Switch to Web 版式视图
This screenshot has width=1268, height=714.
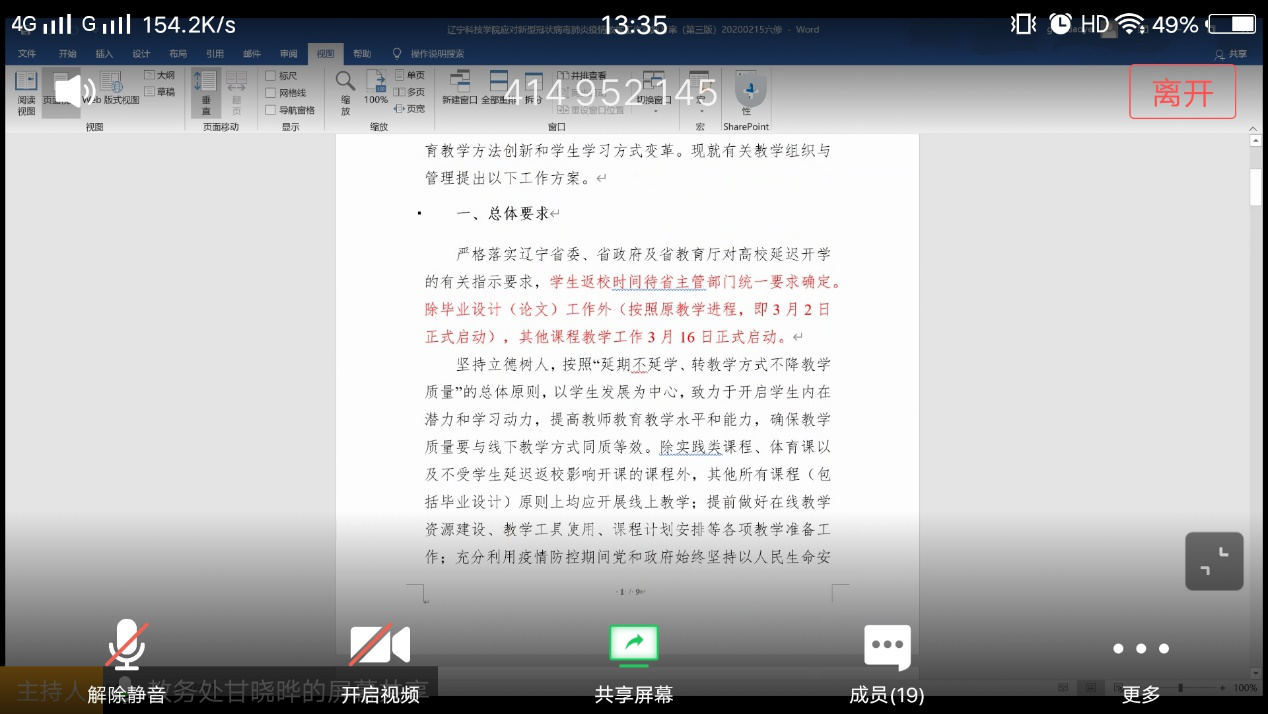pos(110,89)
